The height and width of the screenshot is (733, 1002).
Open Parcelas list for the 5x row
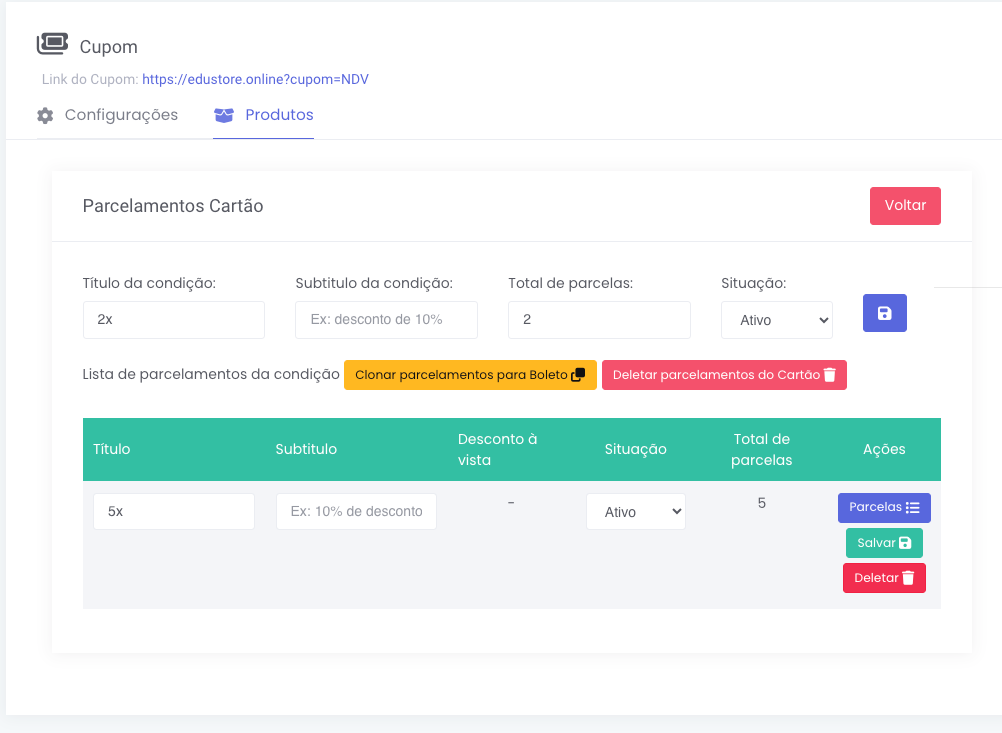click(884, 508)
